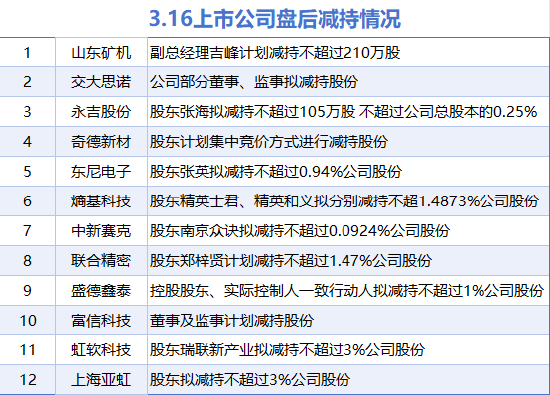Select company name 中新赛克

click(101, 231)
